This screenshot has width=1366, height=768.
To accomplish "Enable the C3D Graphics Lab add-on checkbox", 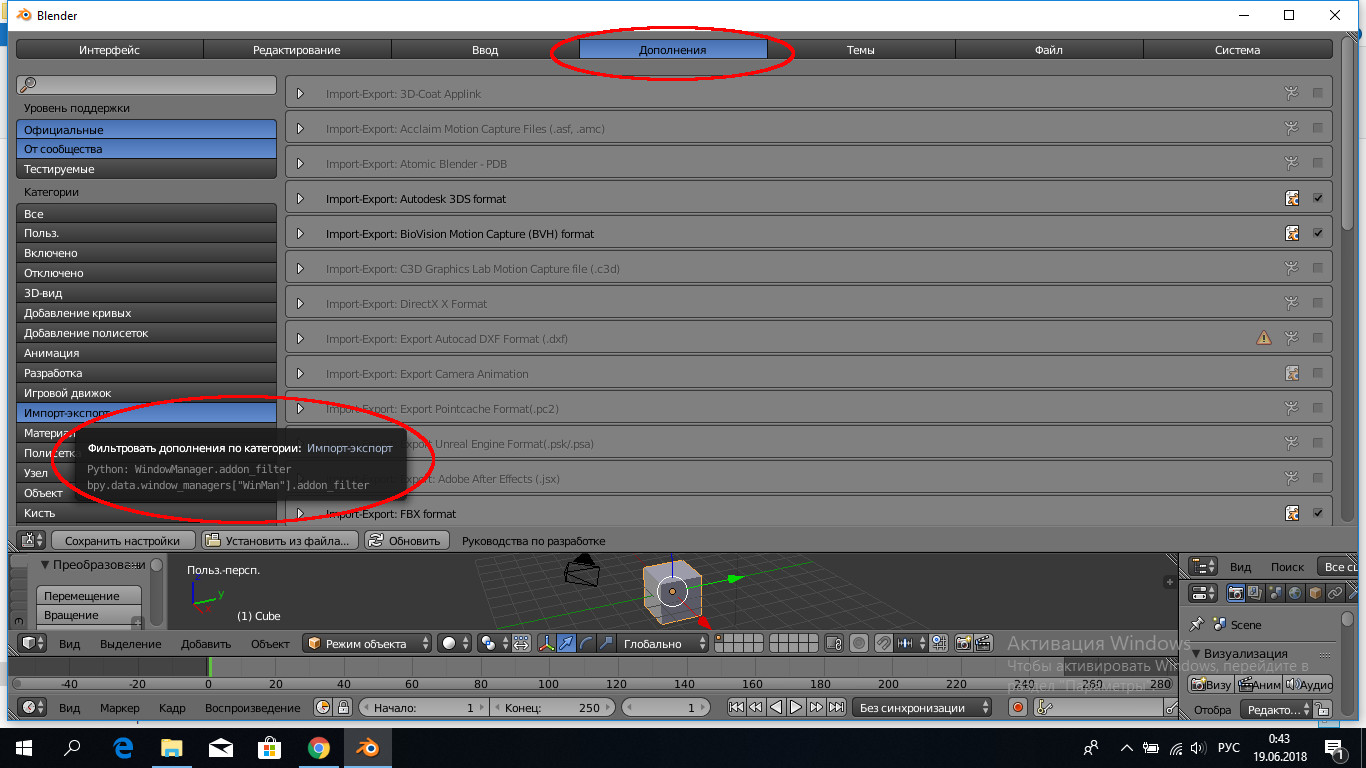I will coord(1318,268).
